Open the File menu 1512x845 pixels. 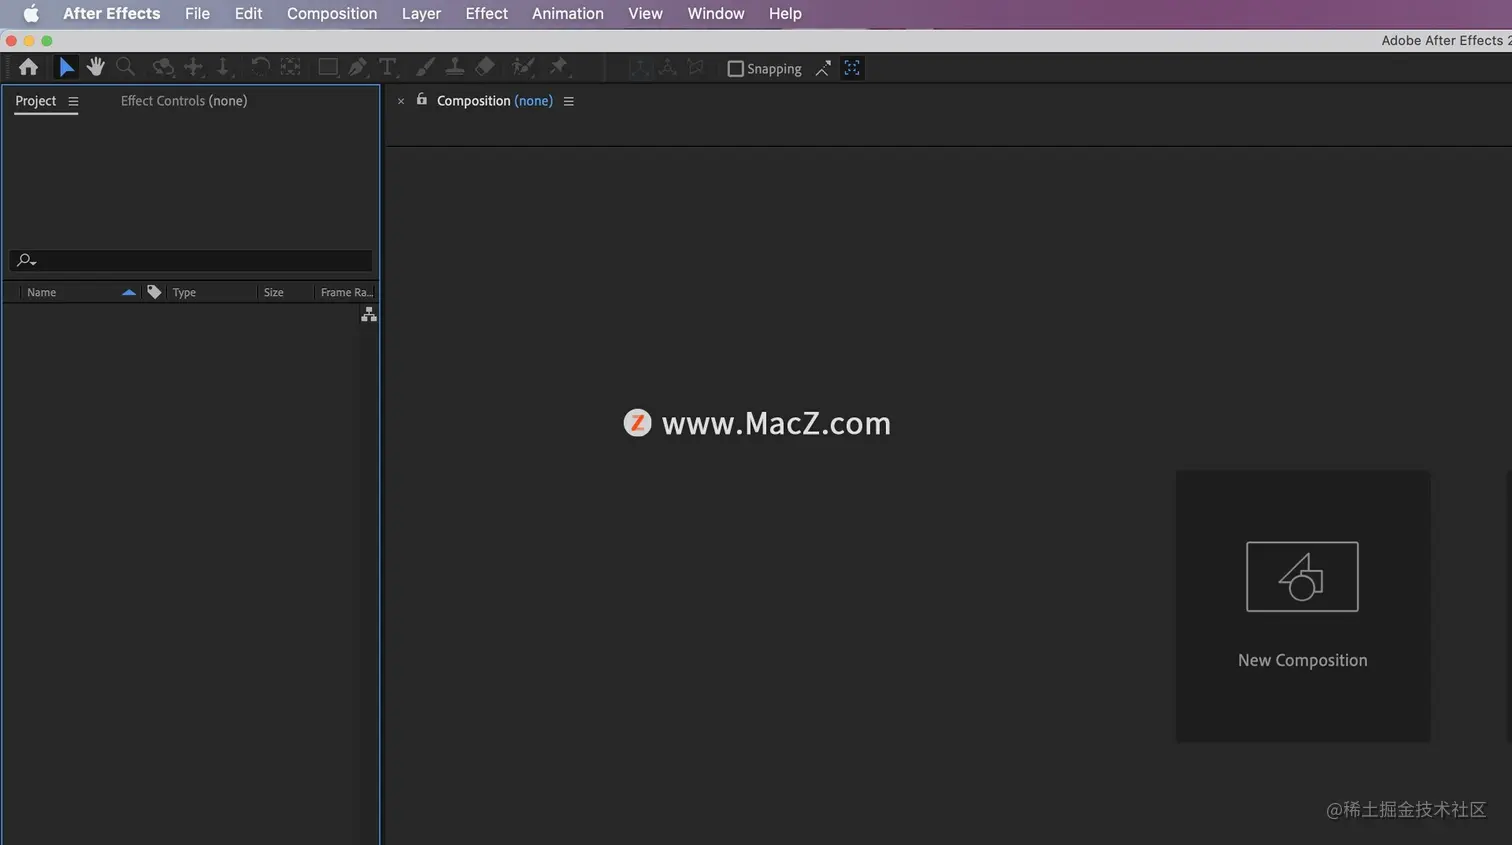[198, 13]
